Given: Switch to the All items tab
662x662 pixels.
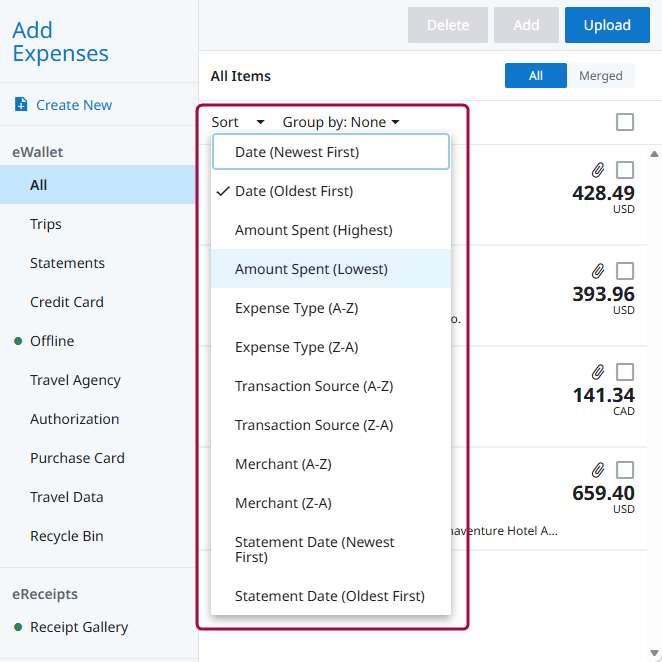Looking at the screenshot, I should pos(535,76).
